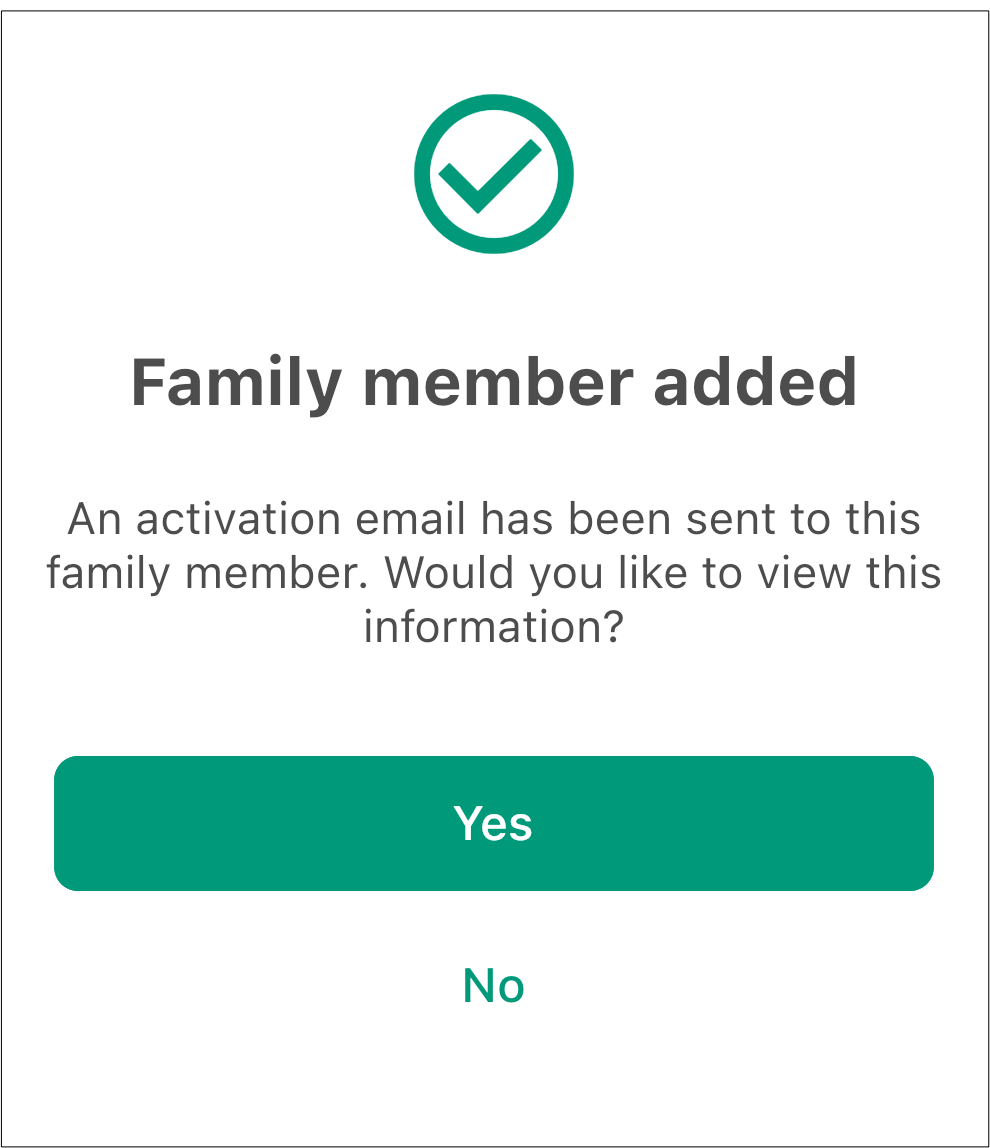Click the success confirmation check icon
The height and width of the screenshot is (1148, 990).
[x=494, y=174]
